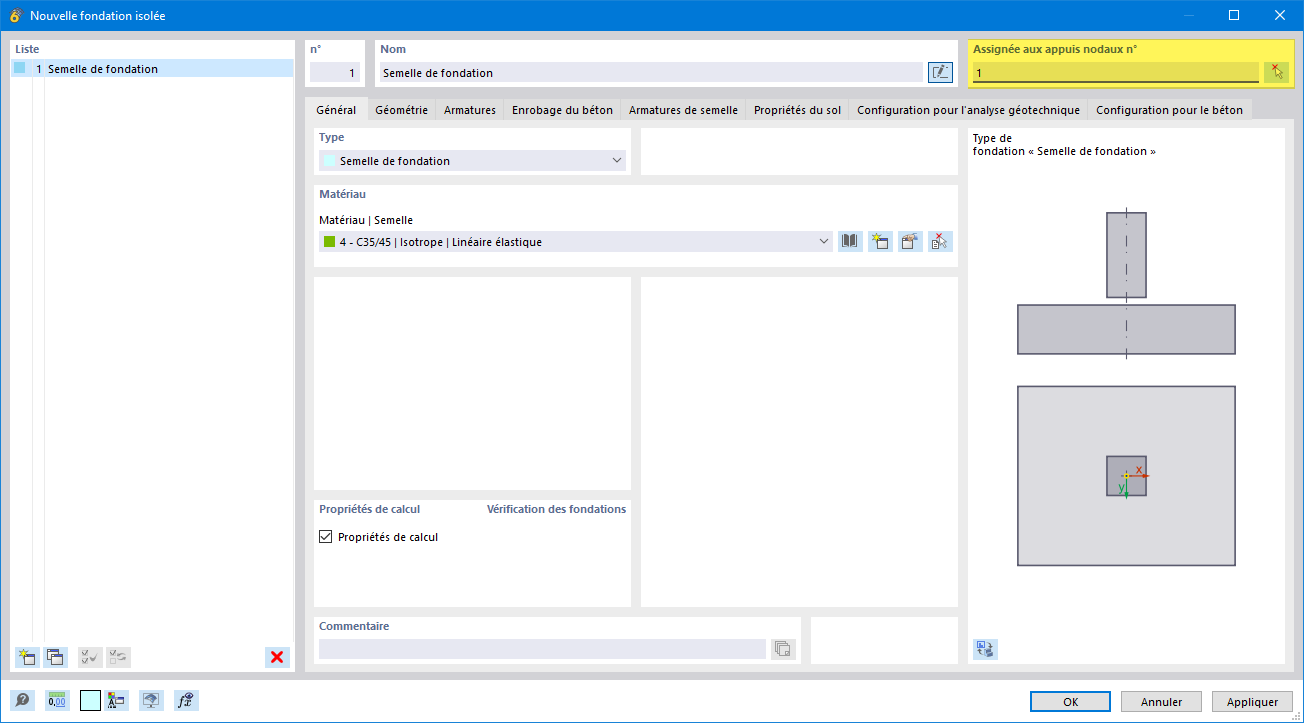
Task: Click the invert selection icon under the list
Action: (x=118, y=657)
